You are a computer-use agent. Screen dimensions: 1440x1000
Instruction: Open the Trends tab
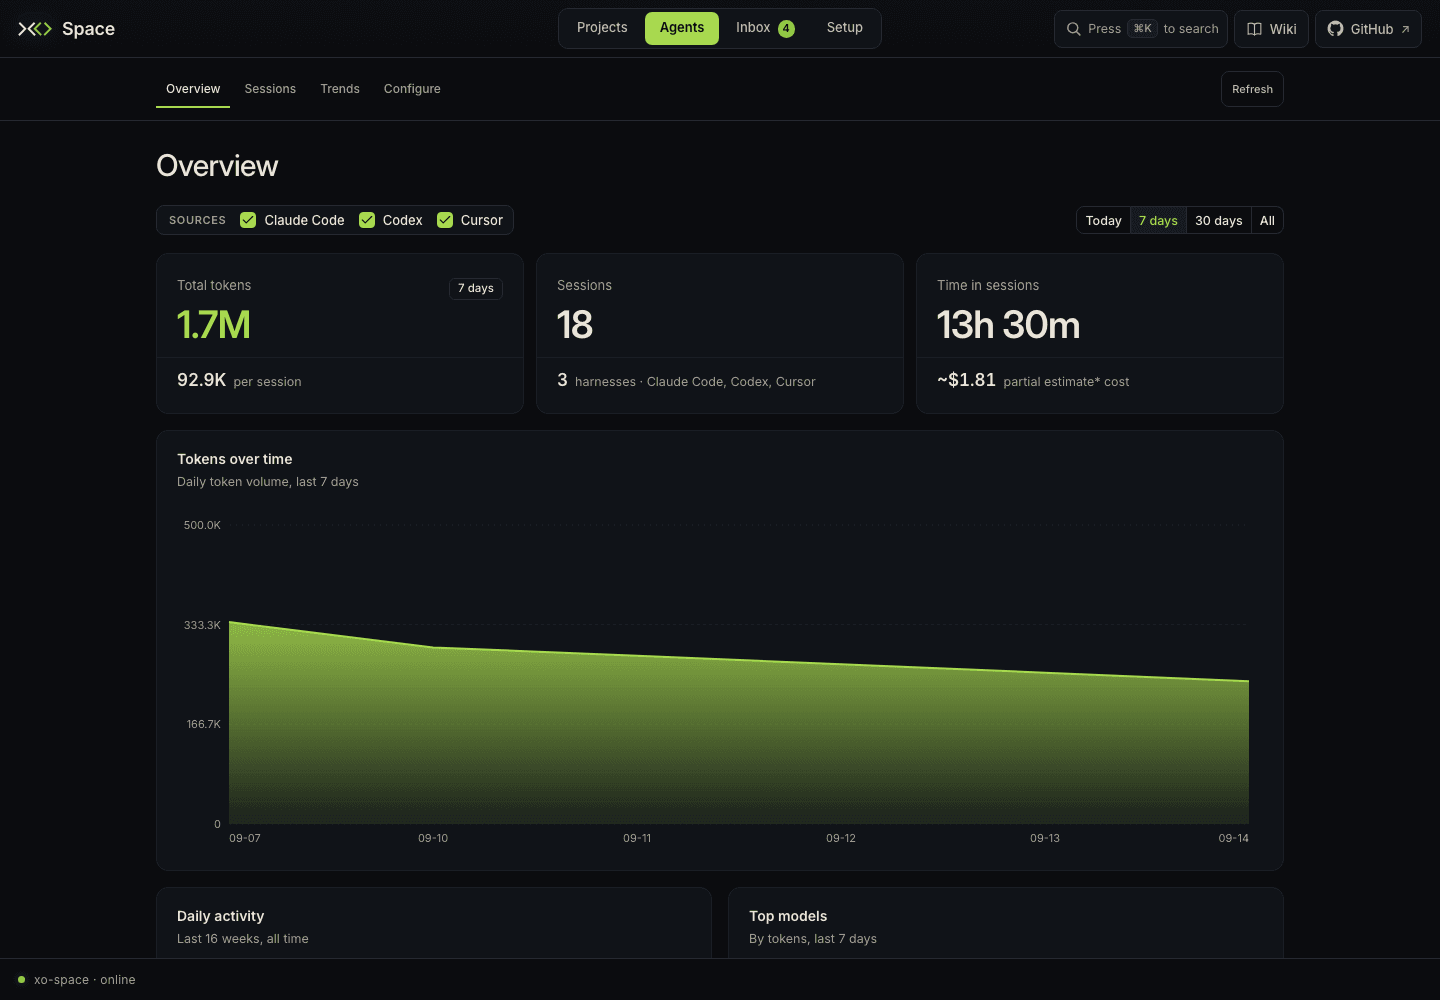340,89
